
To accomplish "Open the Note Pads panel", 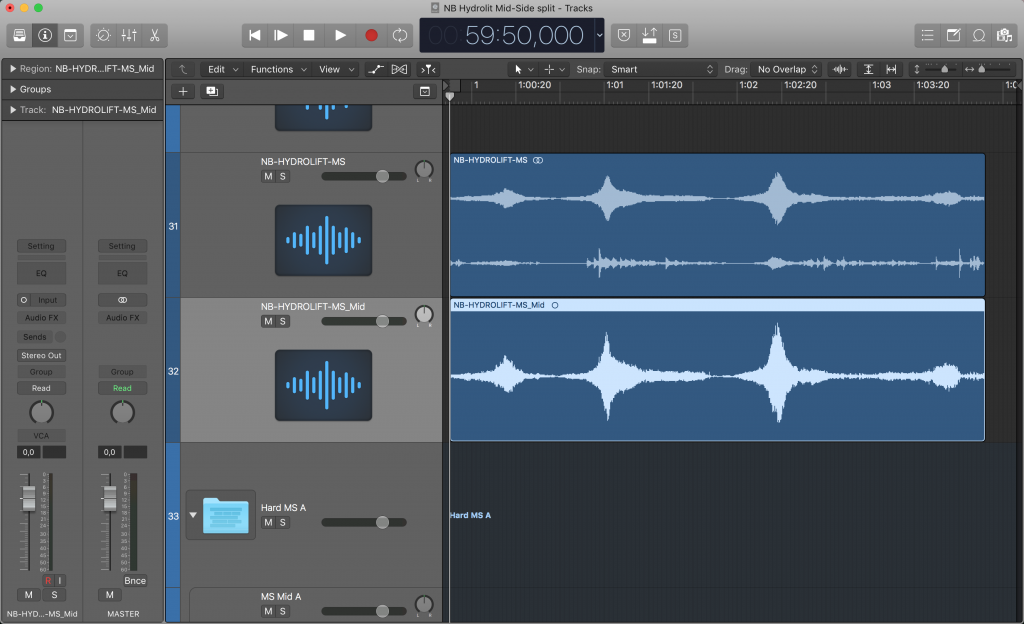I will pos(953,35).
